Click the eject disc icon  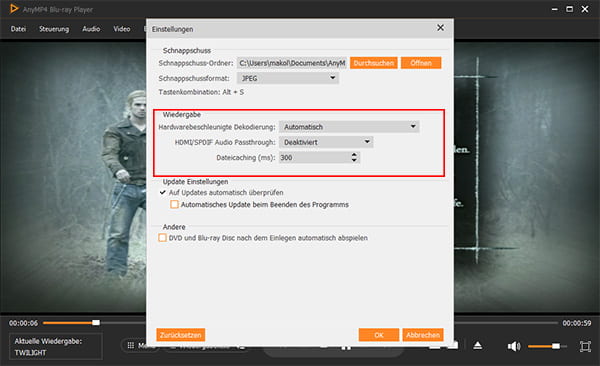tap(478, 346)
